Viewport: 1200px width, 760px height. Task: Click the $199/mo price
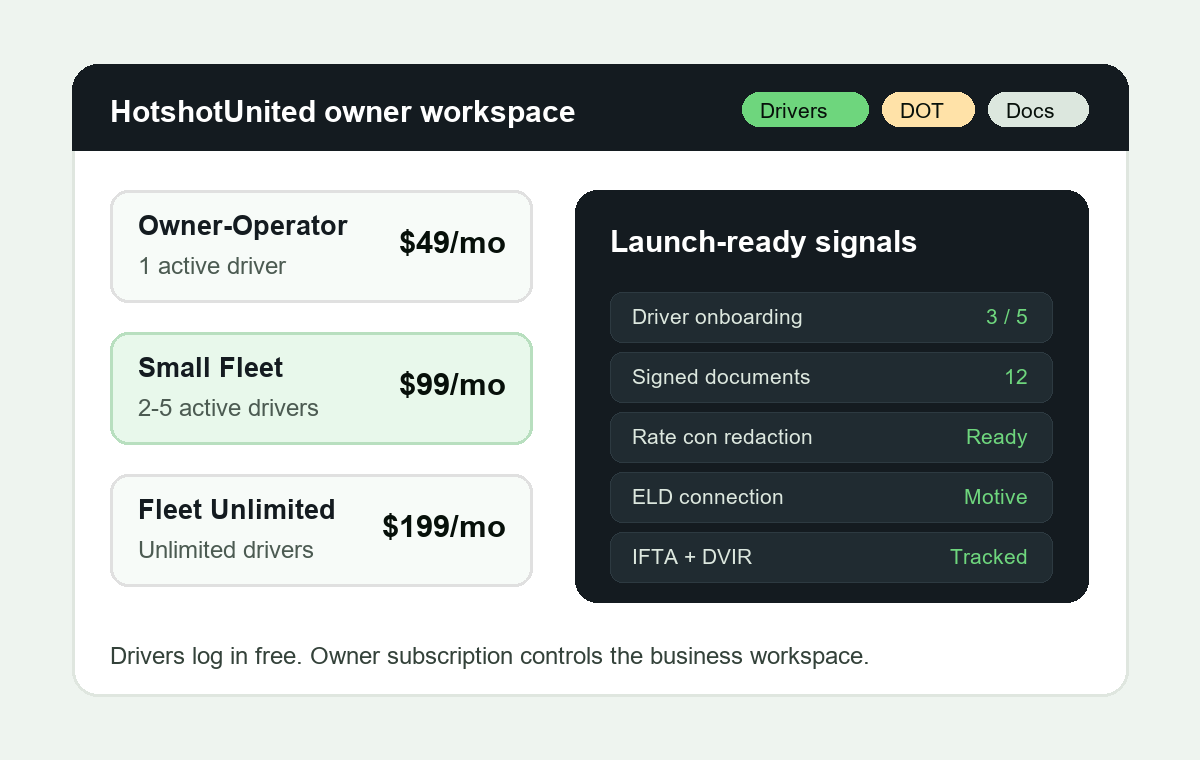tap(444, 527)
